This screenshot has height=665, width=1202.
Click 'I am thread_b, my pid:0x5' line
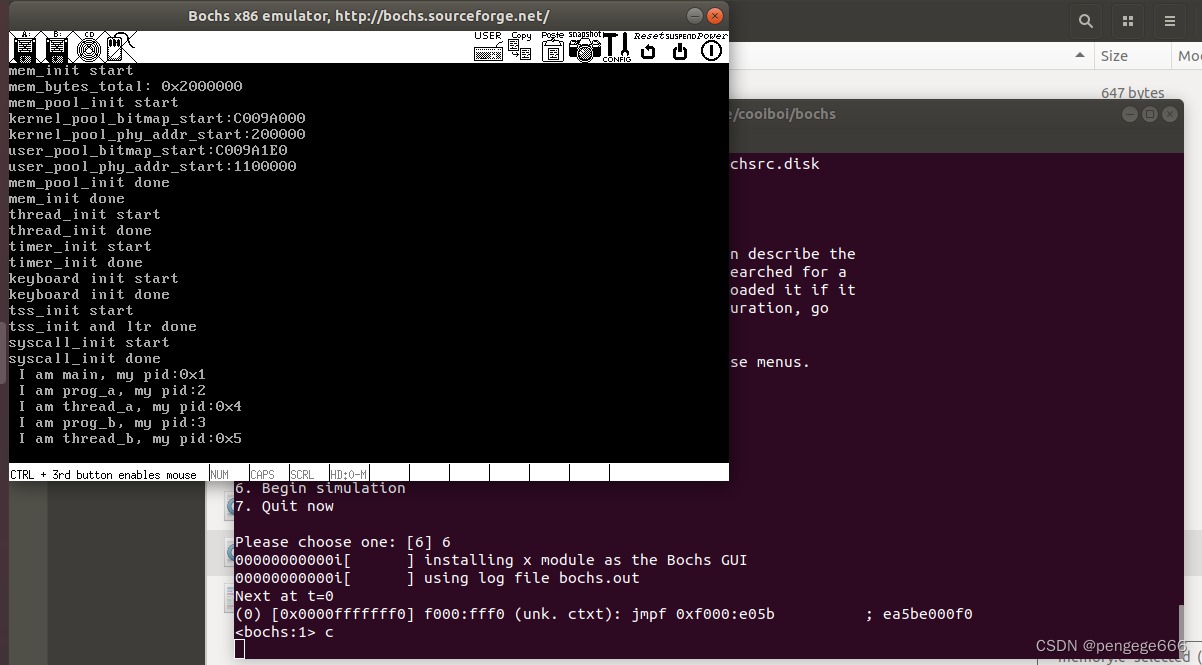(x=130, y=439)
